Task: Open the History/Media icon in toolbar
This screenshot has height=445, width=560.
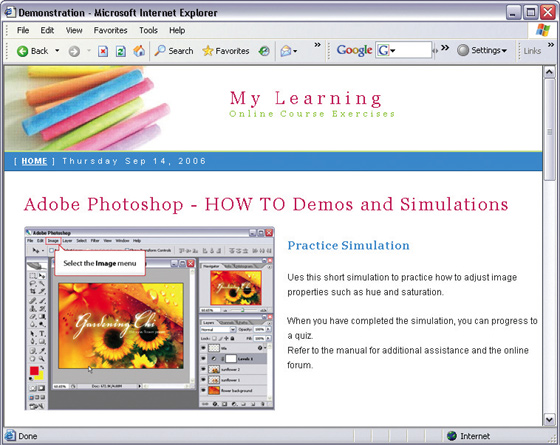Action: click(264, 51)
